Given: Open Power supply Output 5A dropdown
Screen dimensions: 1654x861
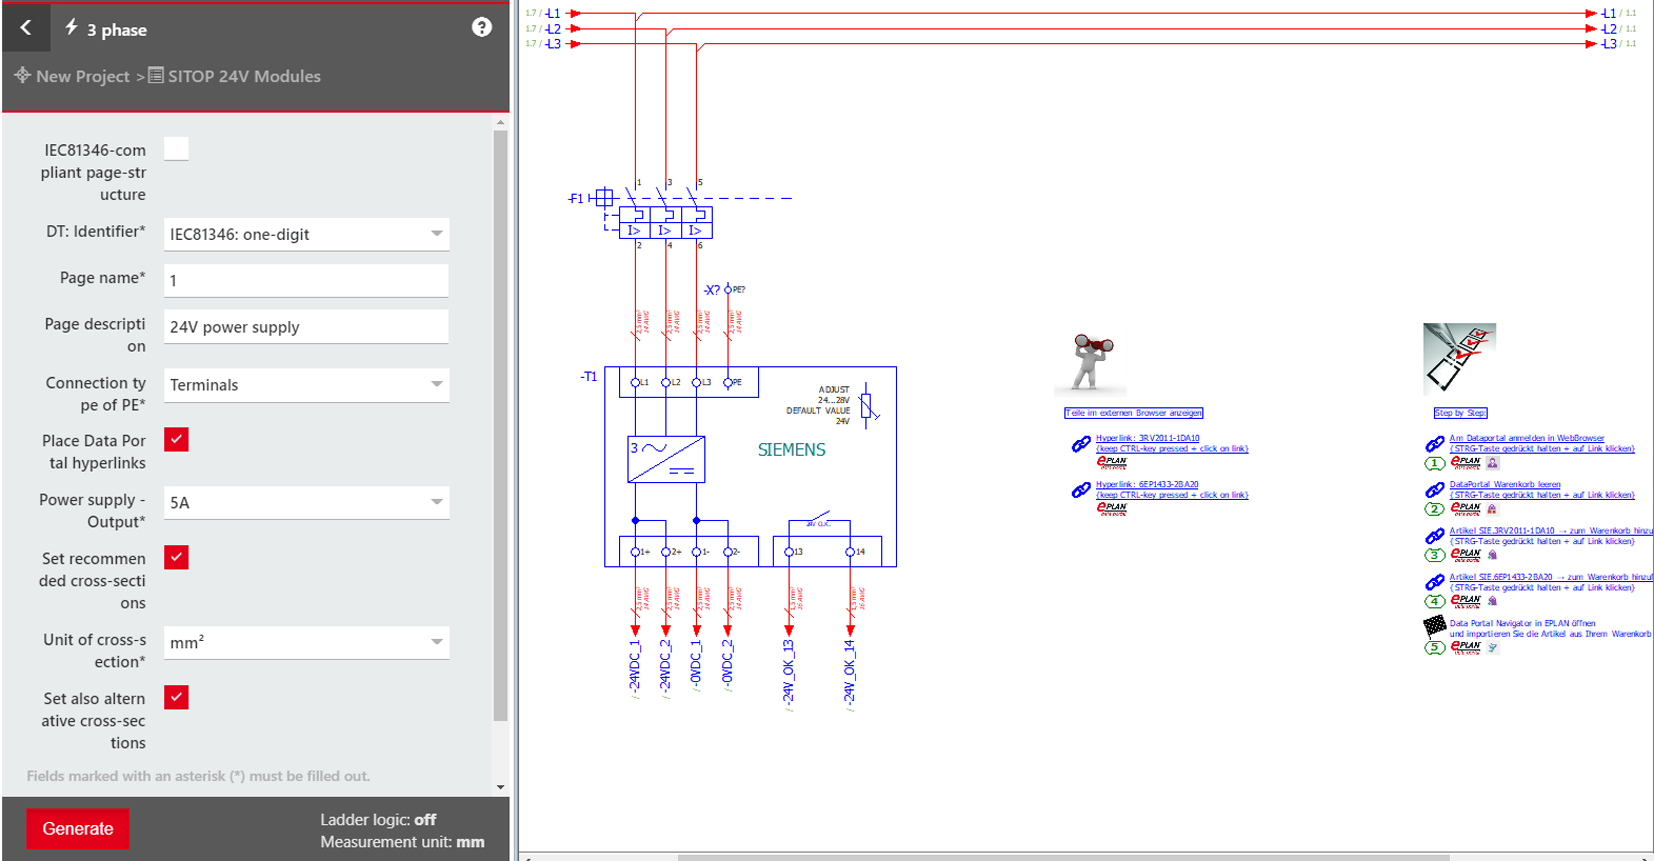Looking at the screenshot, I should coord(306,502).
